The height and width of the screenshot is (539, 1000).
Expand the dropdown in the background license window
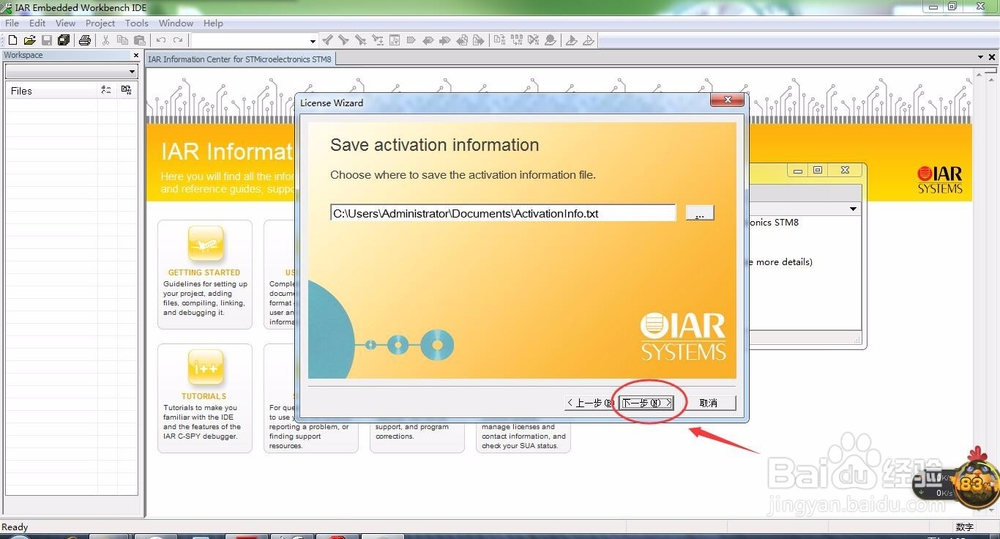853,209
